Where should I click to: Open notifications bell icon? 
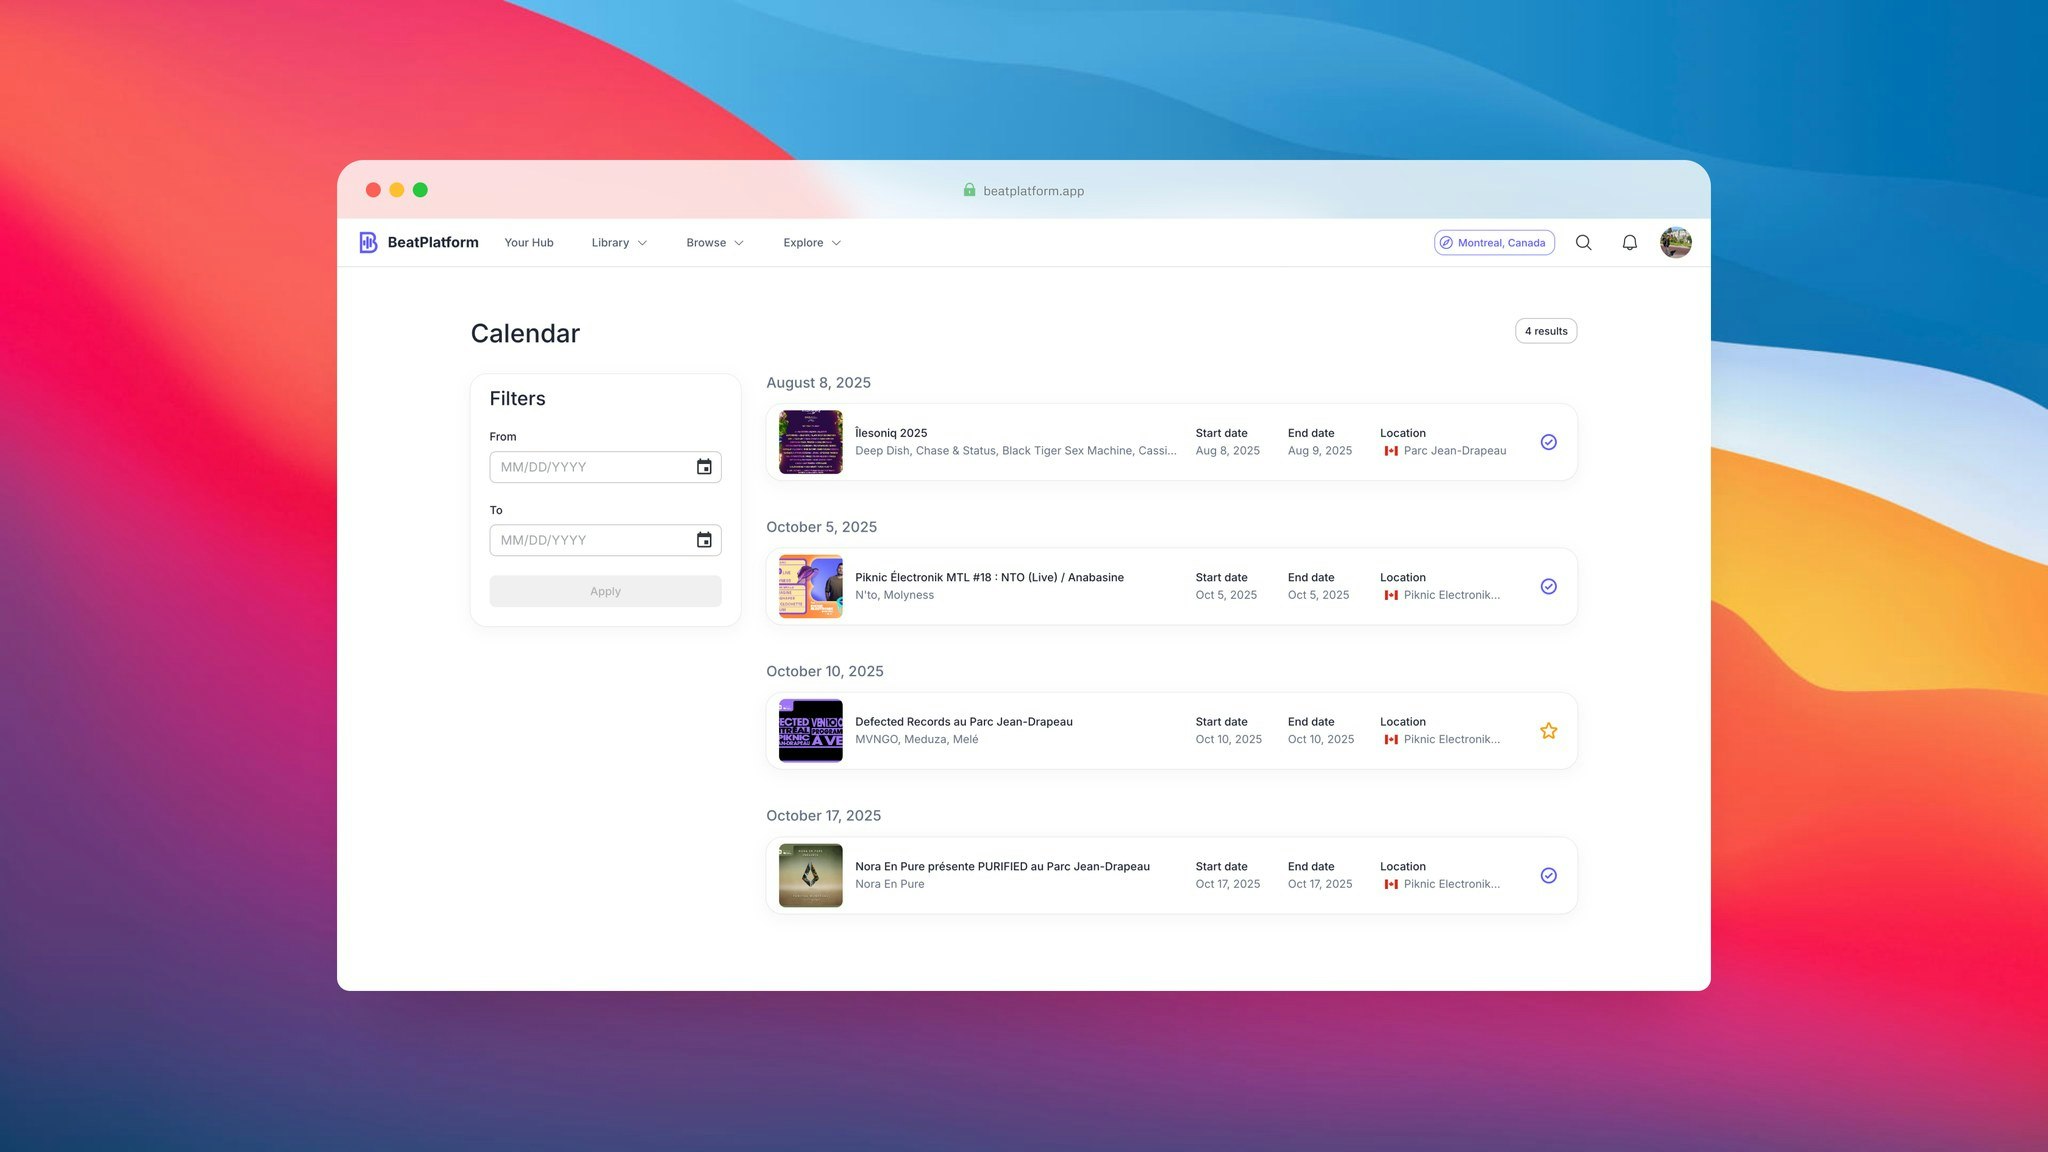[1630, 242]
